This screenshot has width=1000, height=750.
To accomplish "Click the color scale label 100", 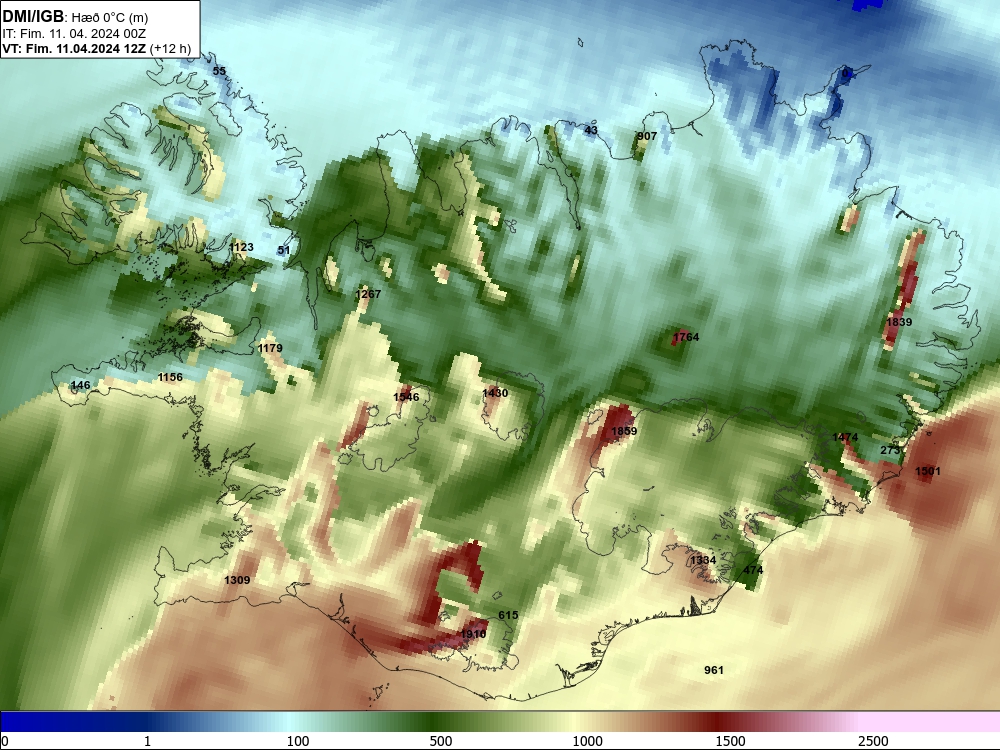I will coord(298,741).
